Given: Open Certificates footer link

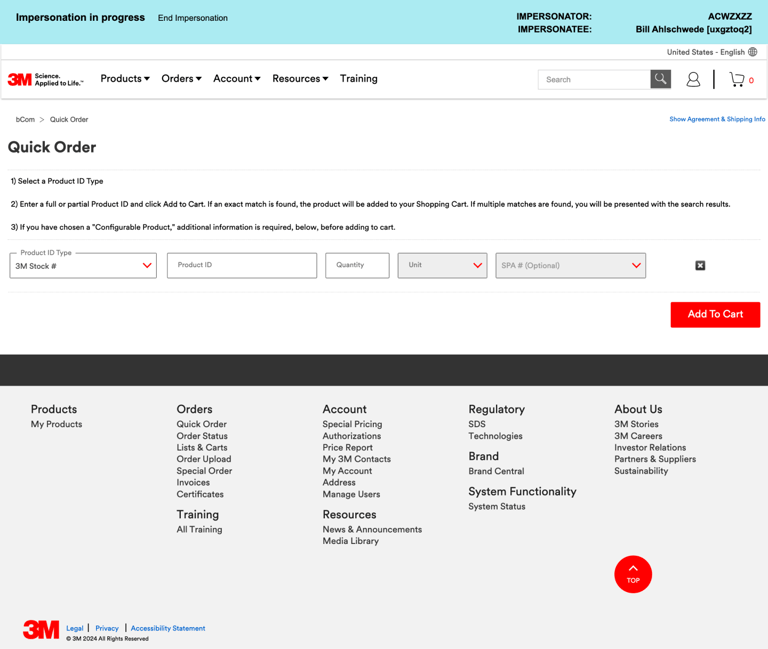Looking at the screenshot, I should pos(200,494).
